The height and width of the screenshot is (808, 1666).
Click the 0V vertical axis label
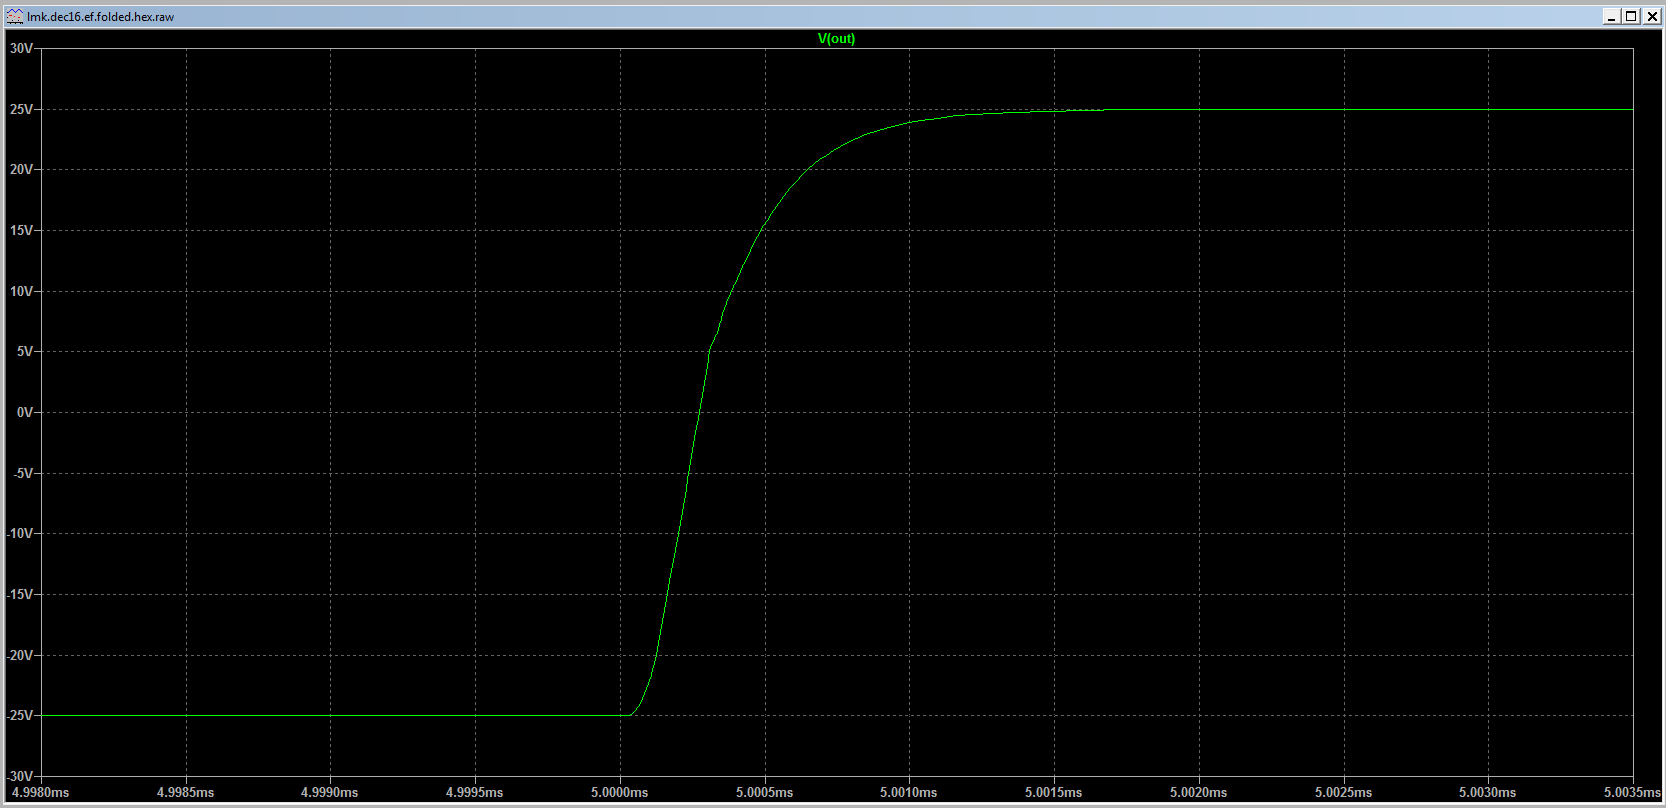tap(25, 412)
